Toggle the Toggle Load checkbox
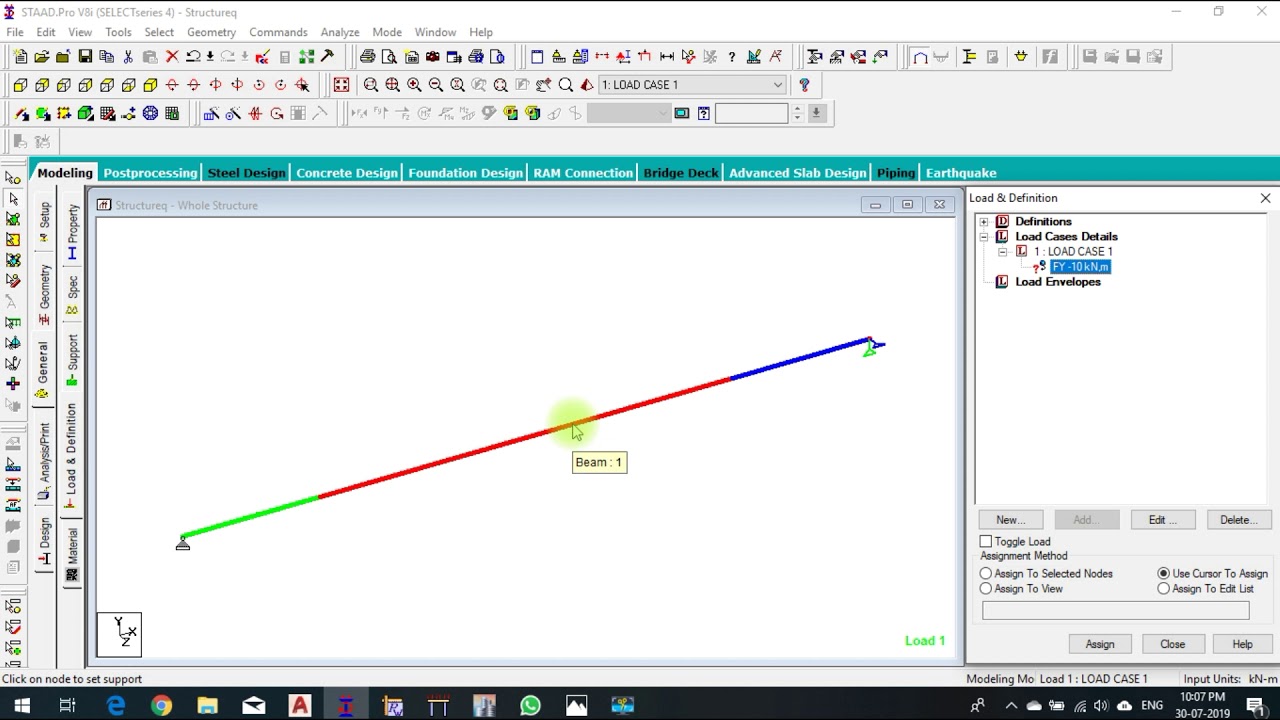 (986, 541)
